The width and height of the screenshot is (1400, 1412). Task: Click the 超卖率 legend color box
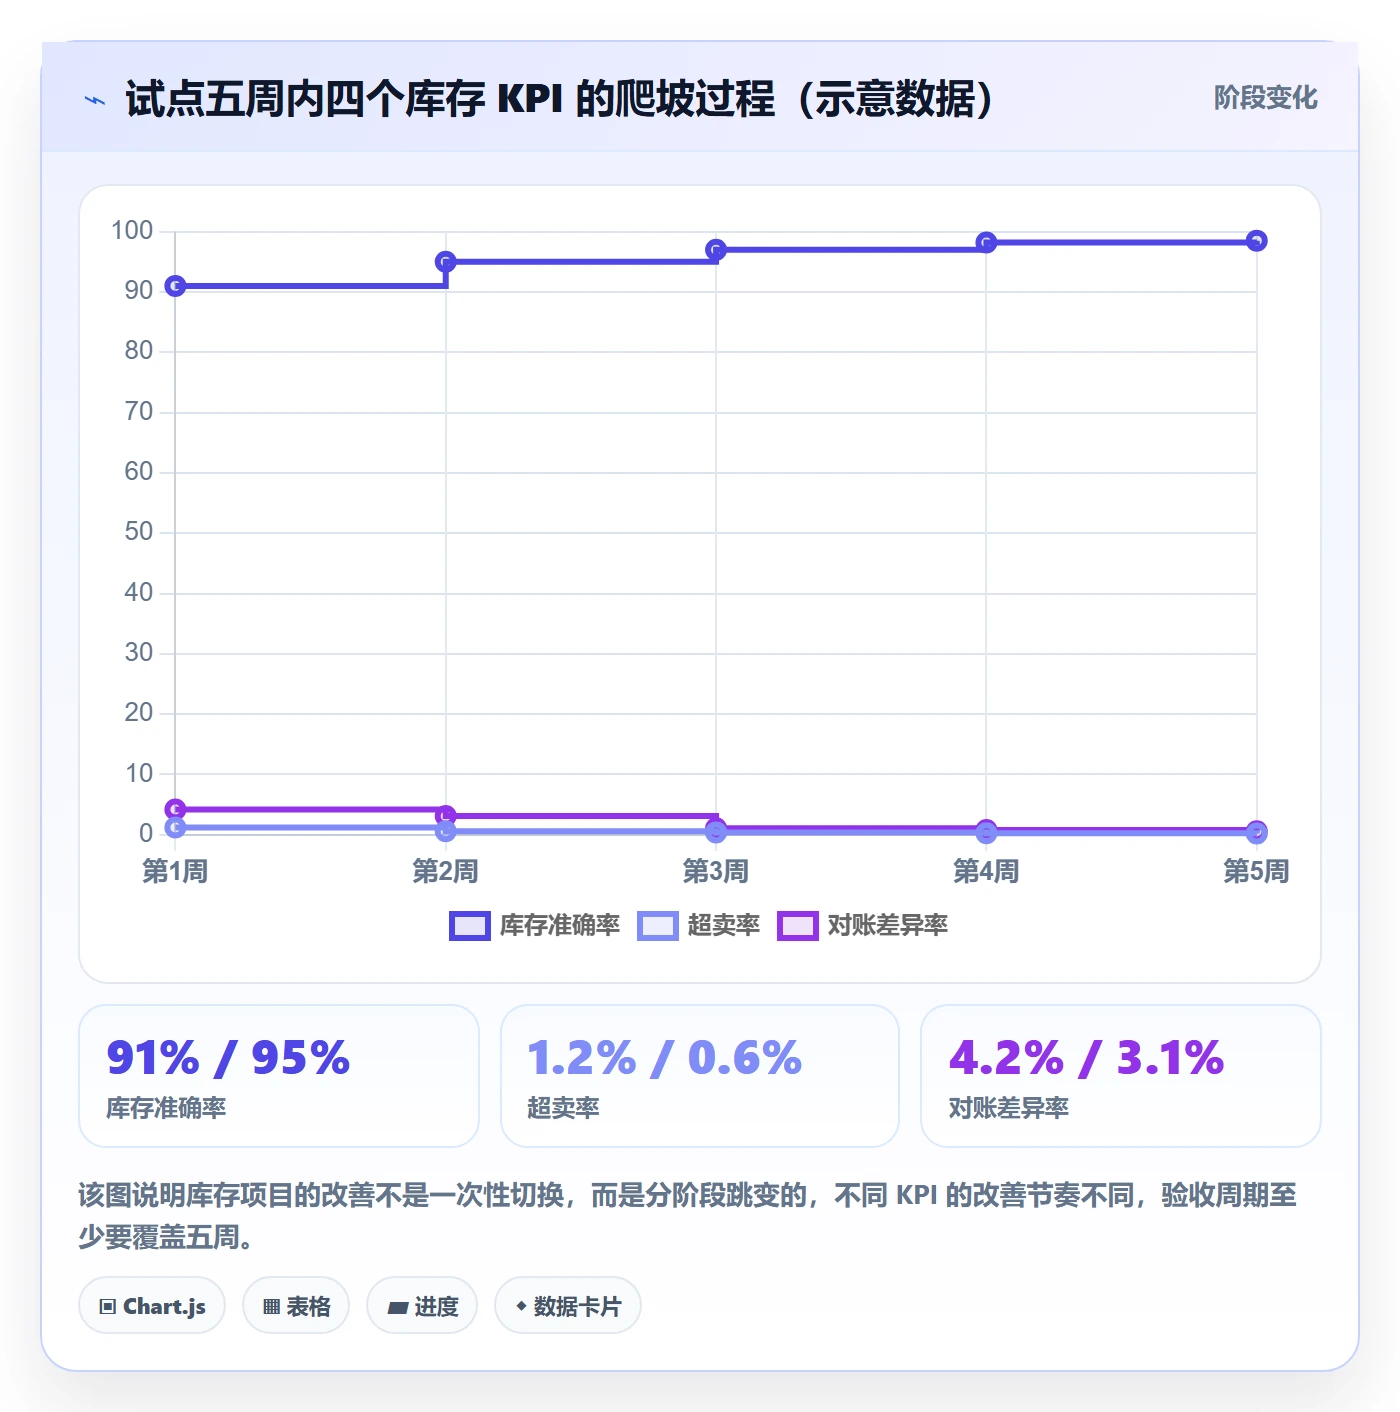coord(658,926)
